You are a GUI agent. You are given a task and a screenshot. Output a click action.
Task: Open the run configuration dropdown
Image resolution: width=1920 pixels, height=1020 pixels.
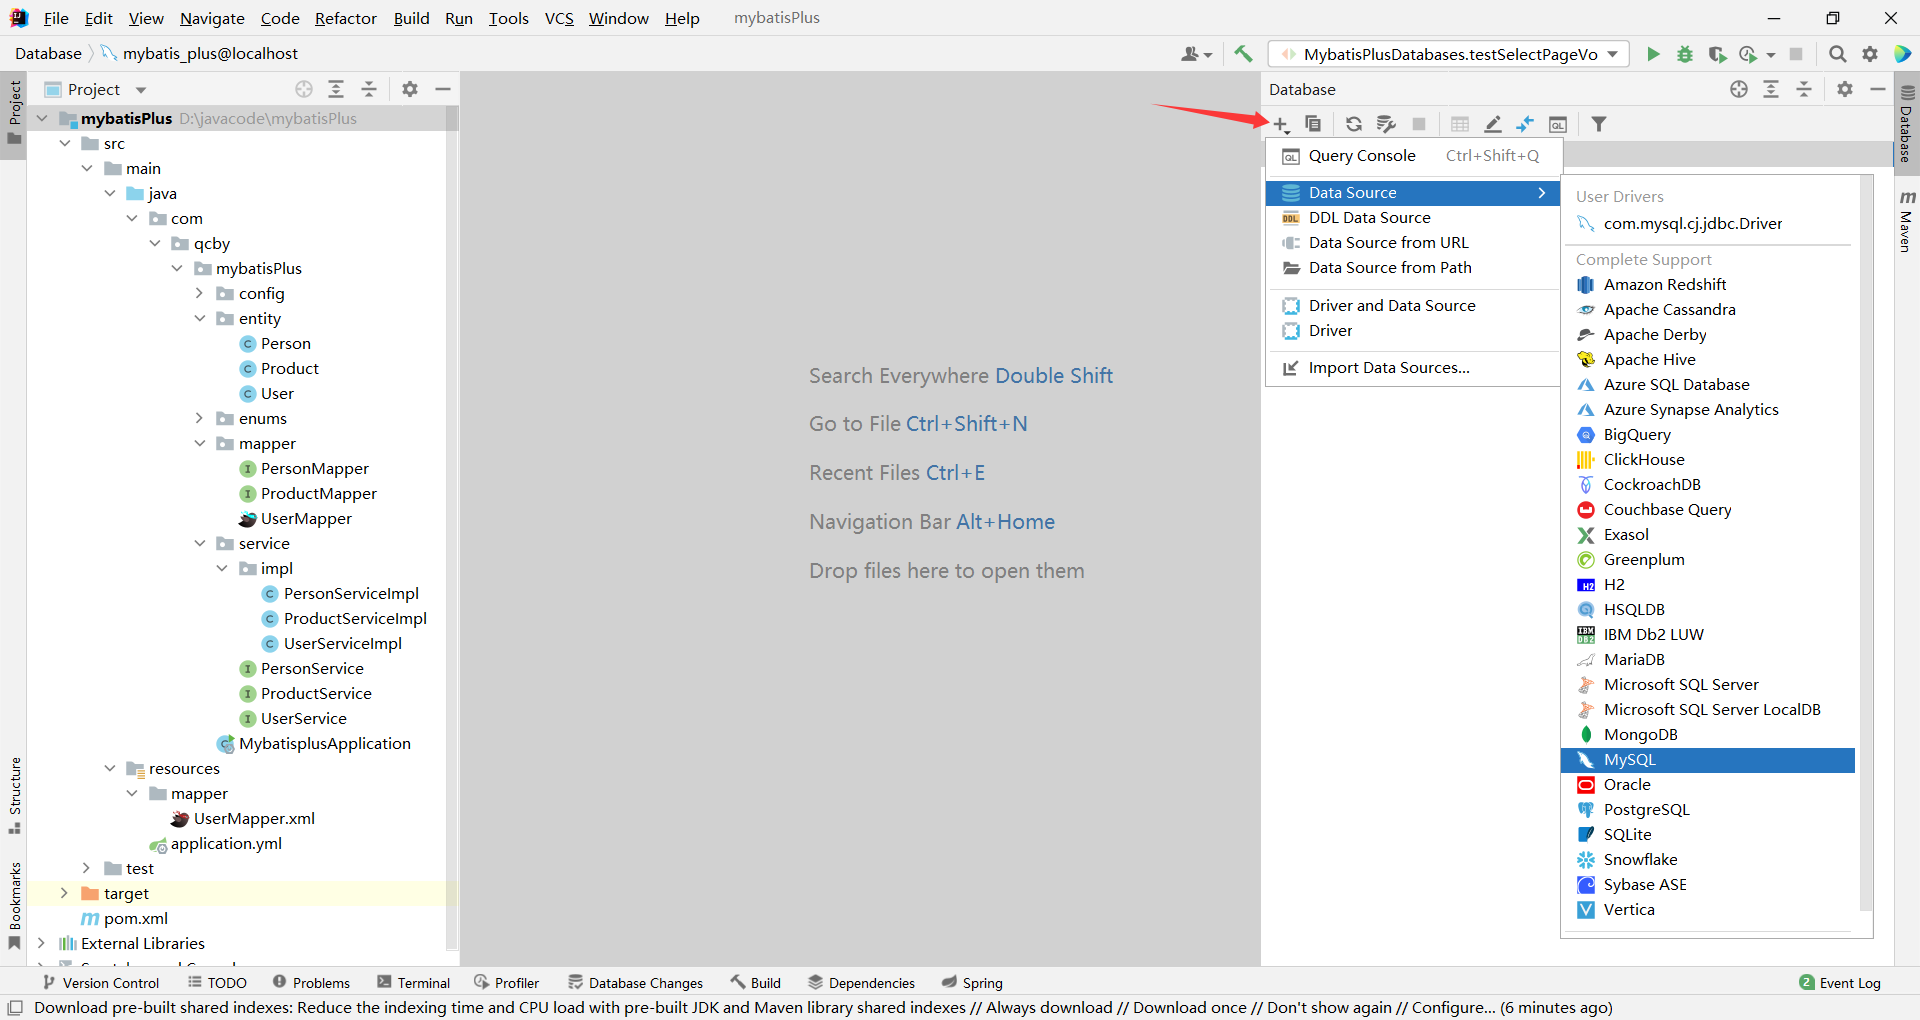[x=1449, y=54]
